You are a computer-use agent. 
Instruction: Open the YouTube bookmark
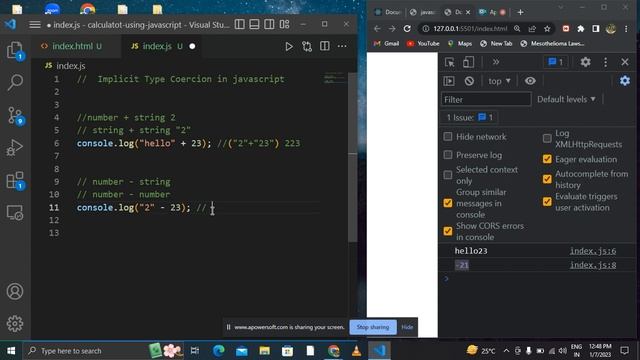[x=423, y=43]
